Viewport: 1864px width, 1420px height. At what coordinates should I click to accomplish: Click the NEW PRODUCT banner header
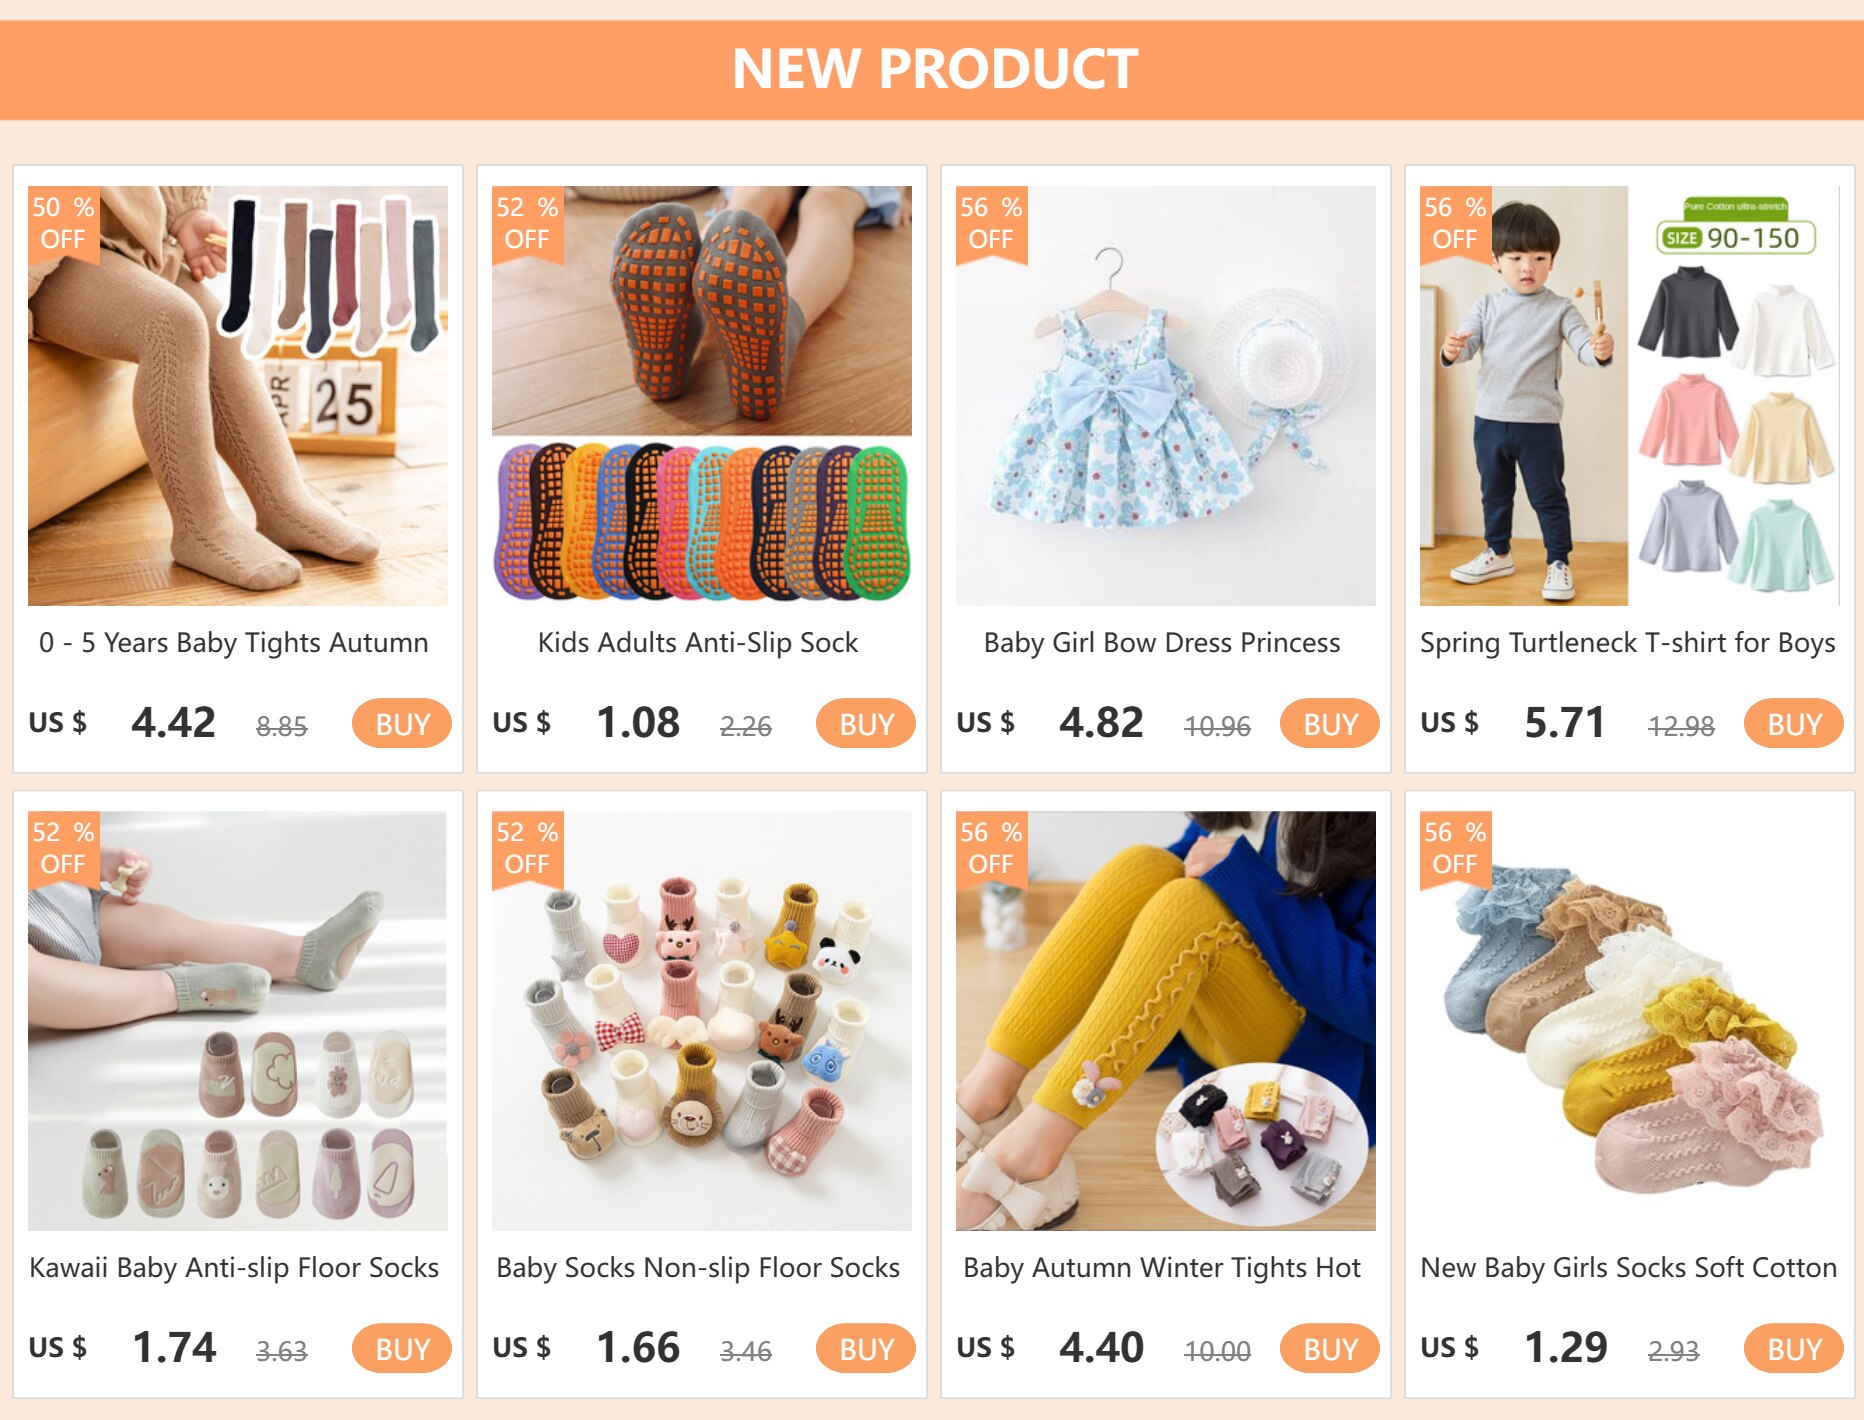point(932,70)
